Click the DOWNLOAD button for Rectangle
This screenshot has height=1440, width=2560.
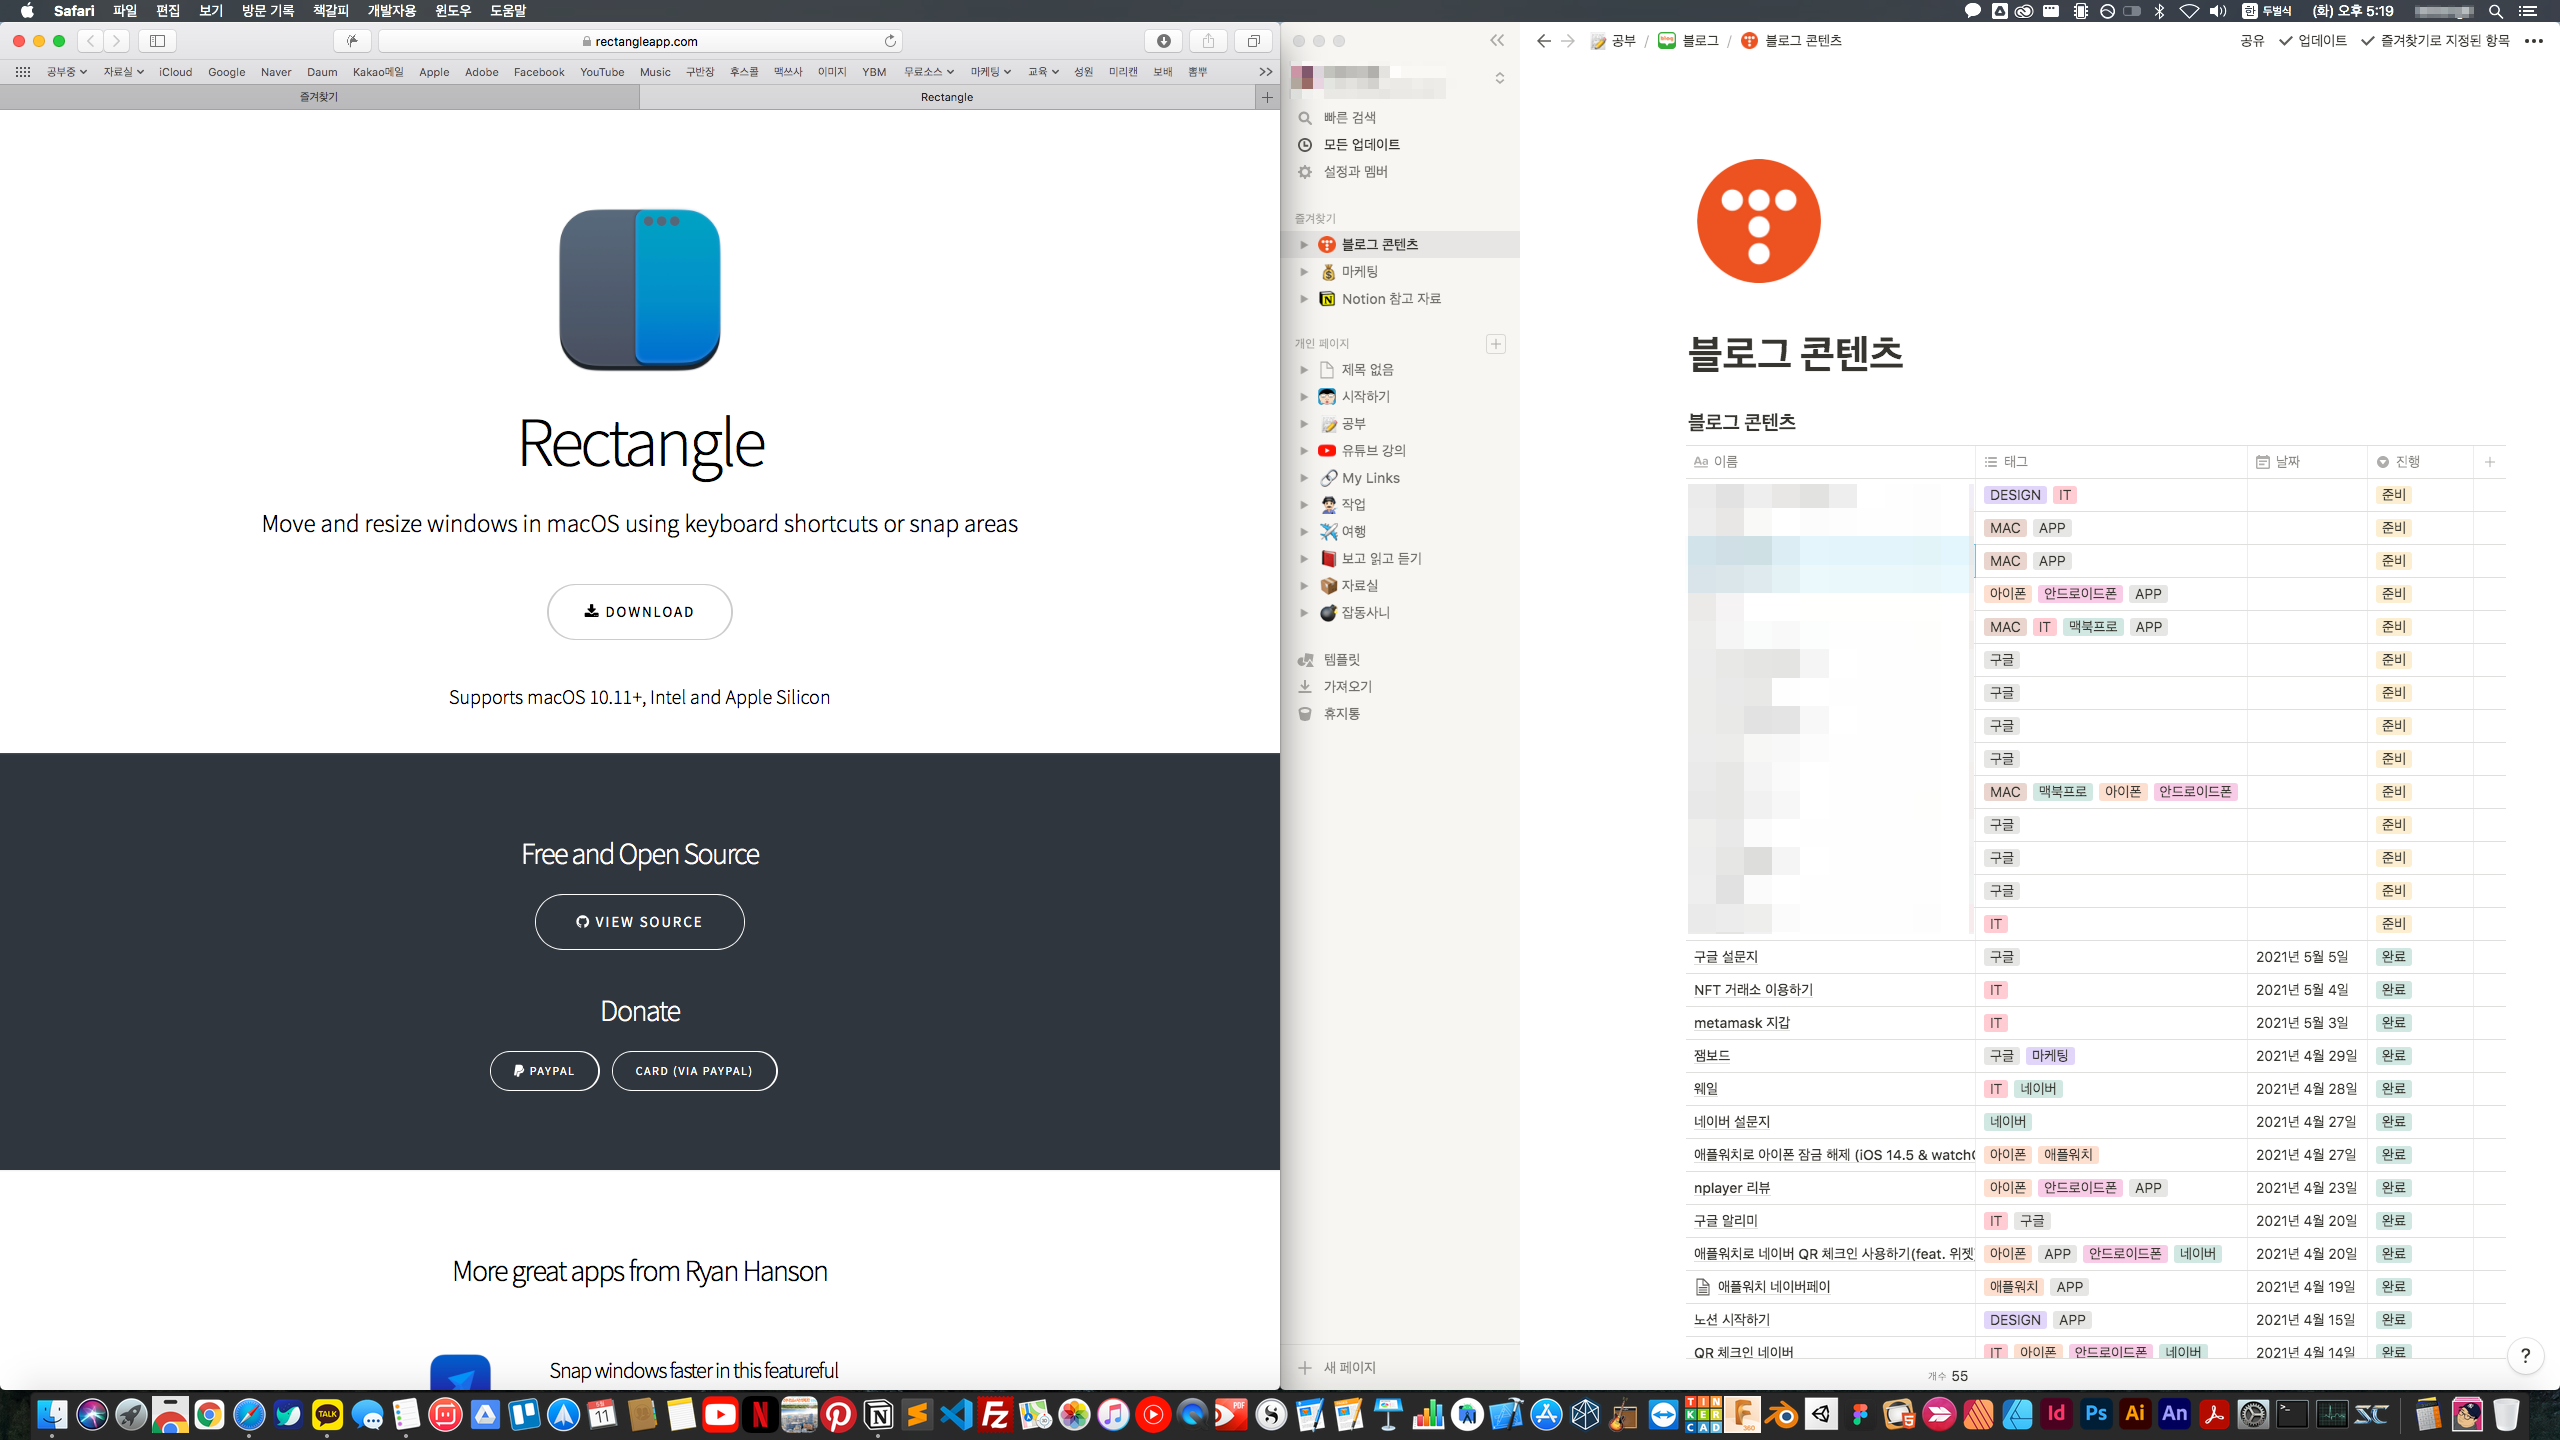(x=639, y=612)
